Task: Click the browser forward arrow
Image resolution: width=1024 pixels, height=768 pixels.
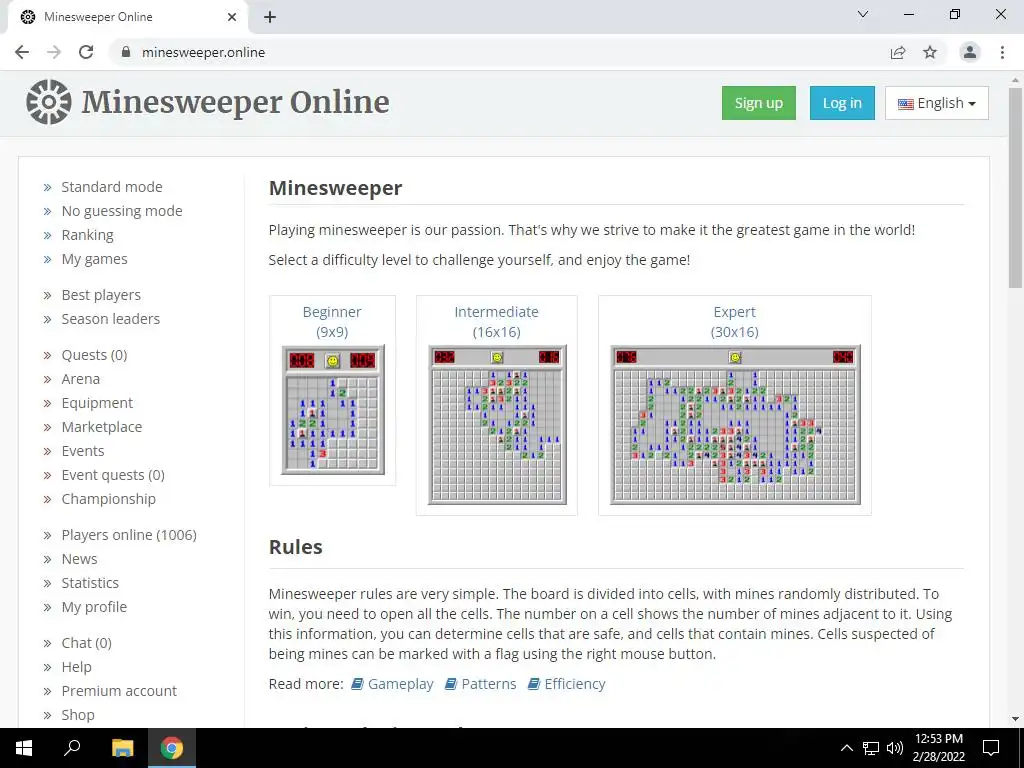Action: tap(54, 52)
